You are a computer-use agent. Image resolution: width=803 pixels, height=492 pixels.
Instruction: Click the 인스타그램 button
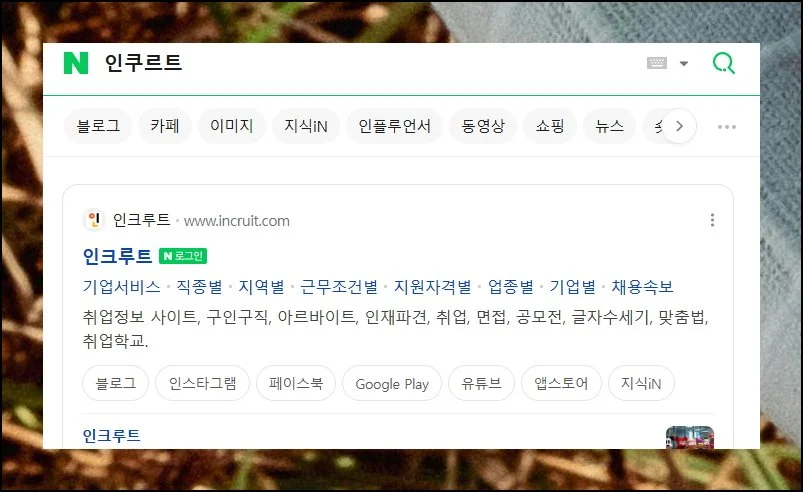click(x=202, y=383)
